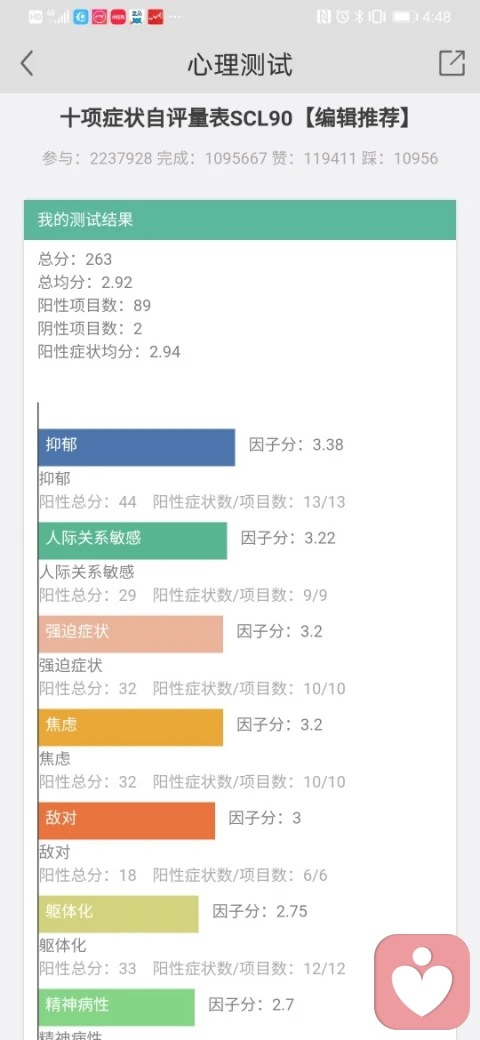The height and width of the screenshot is (1040, 480).
Task: Tap the pink heart floating app icon
Action: pyautogui.click(x=422, y=981)
